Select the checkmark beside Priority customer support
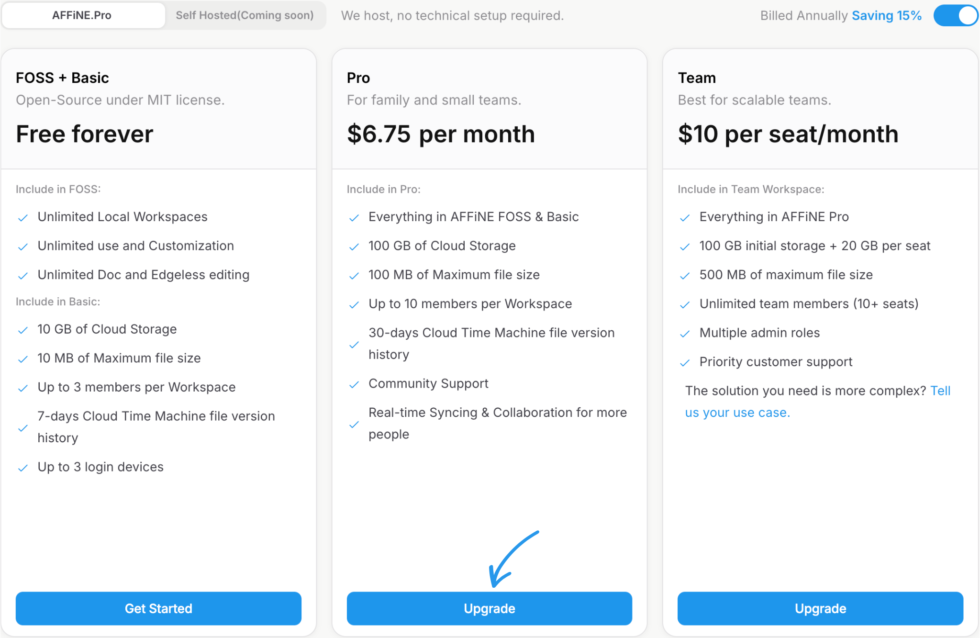The width and height of the screenshot is (980, 638). click(x=684, y=361)
